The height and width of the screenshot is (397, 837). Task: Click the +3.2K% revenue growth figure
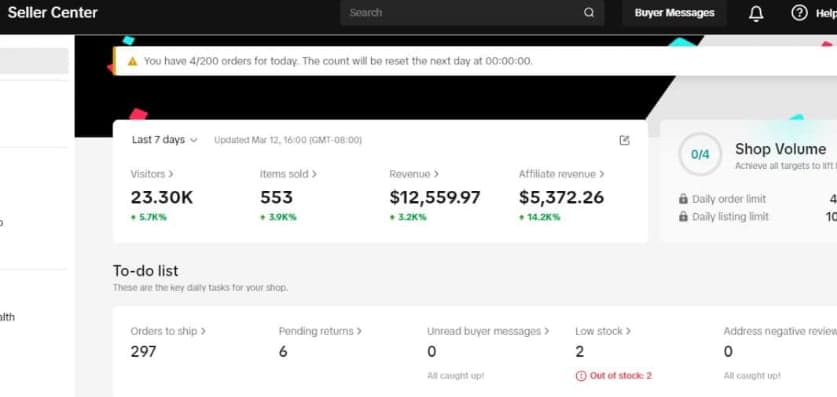click(x=408, y=217)
